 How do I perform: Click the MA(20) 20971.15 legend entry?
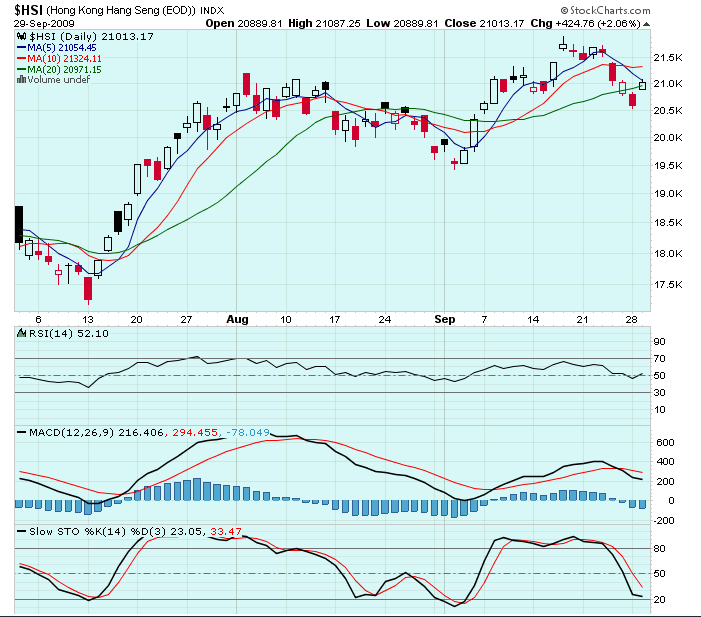point(59,69)
